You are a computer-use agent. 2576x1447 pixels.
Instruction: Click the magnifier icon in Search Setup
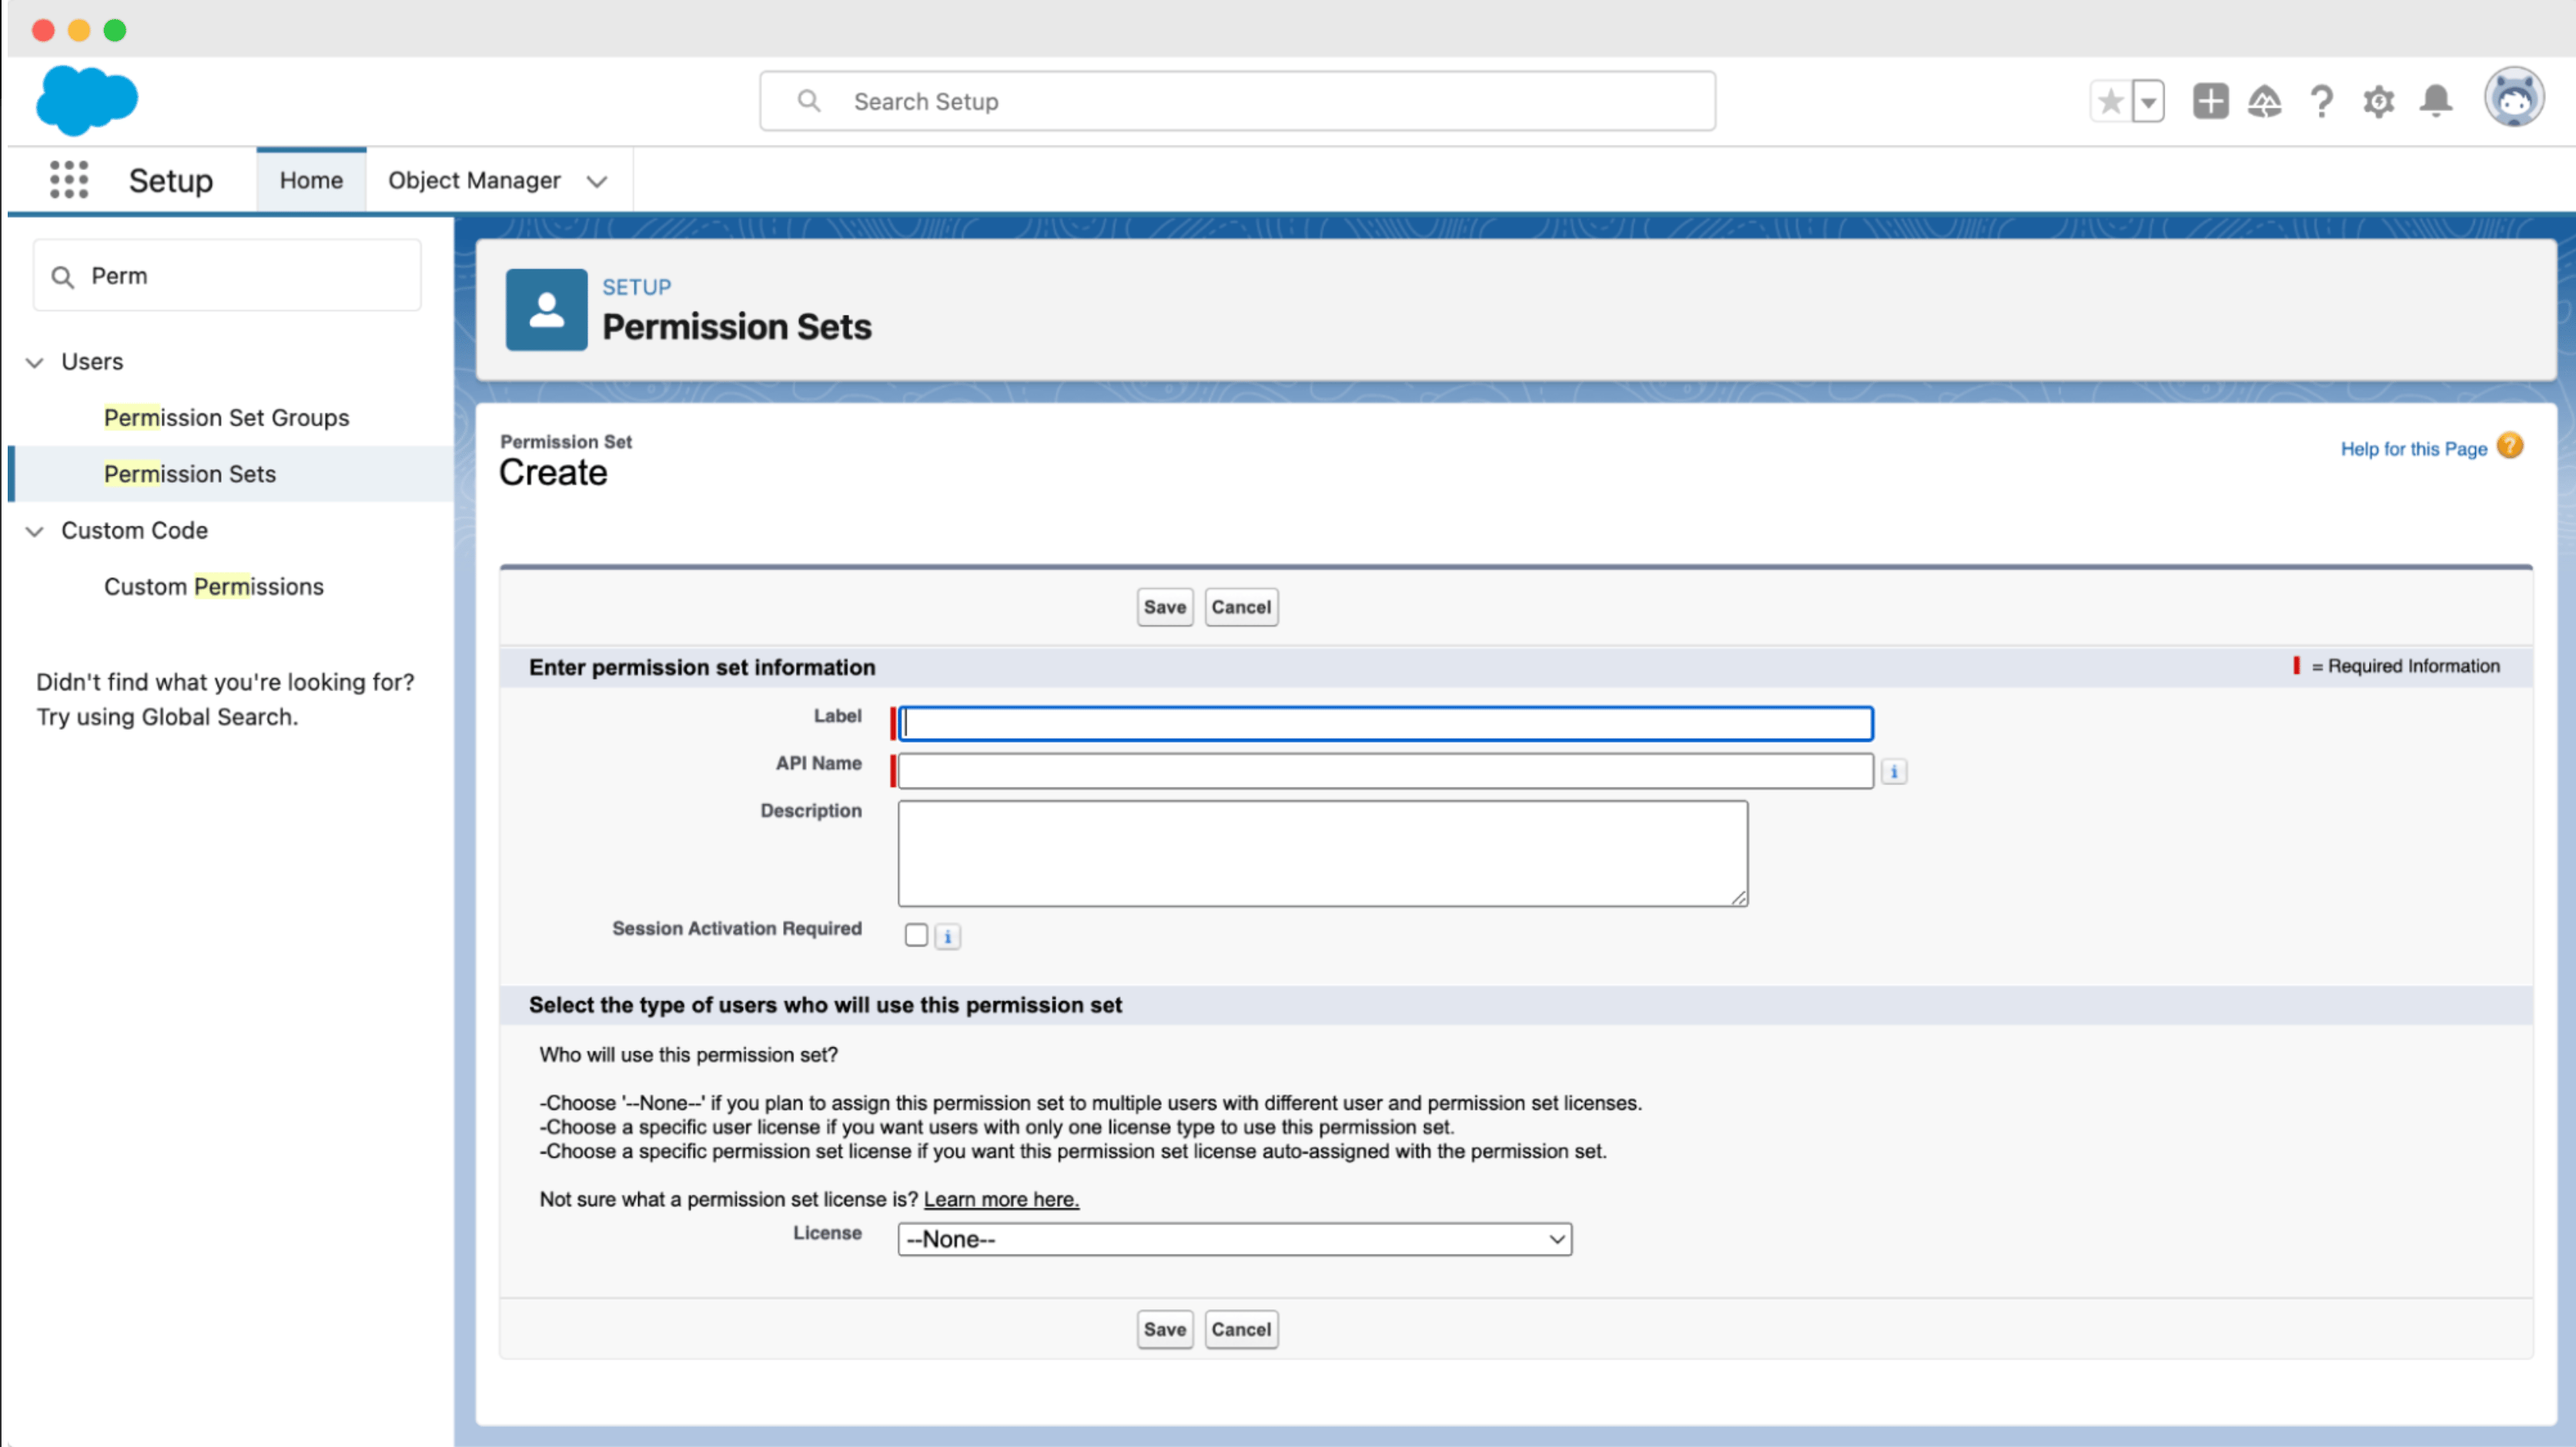click(809, 101)
